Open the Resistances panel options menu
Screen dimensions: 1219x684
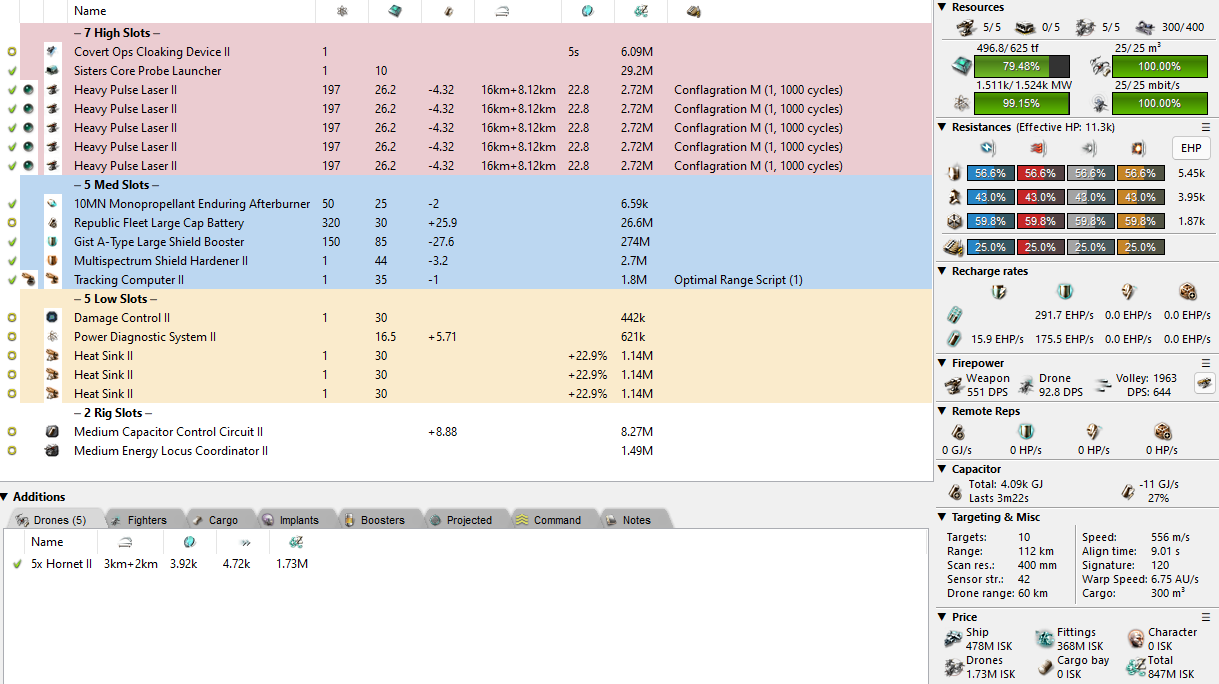(1206, 127)
